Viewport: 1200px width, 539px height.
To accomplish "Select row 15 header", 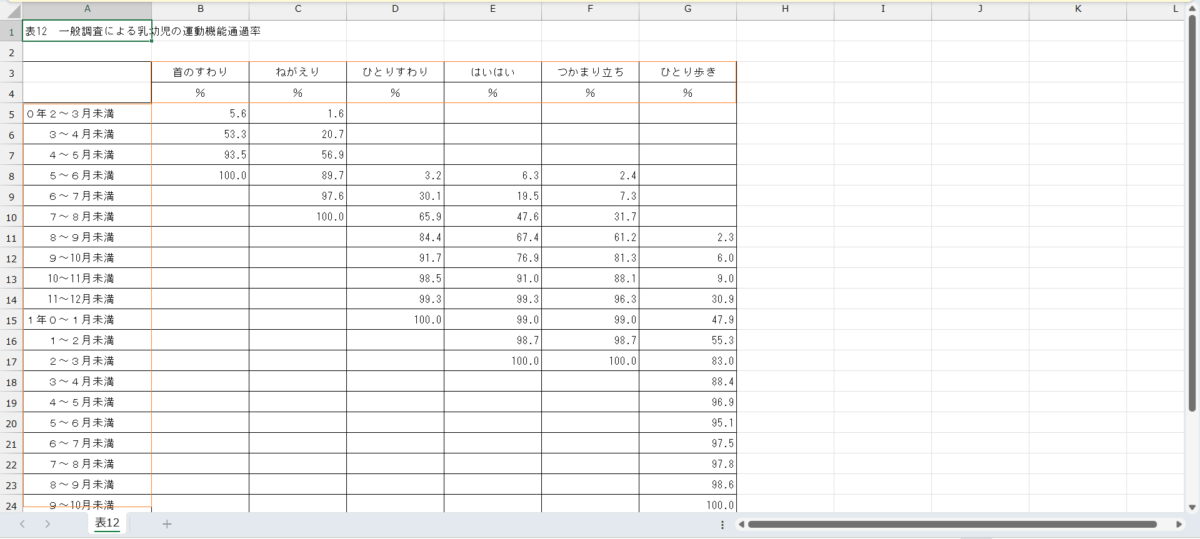I will pos(11,320).
